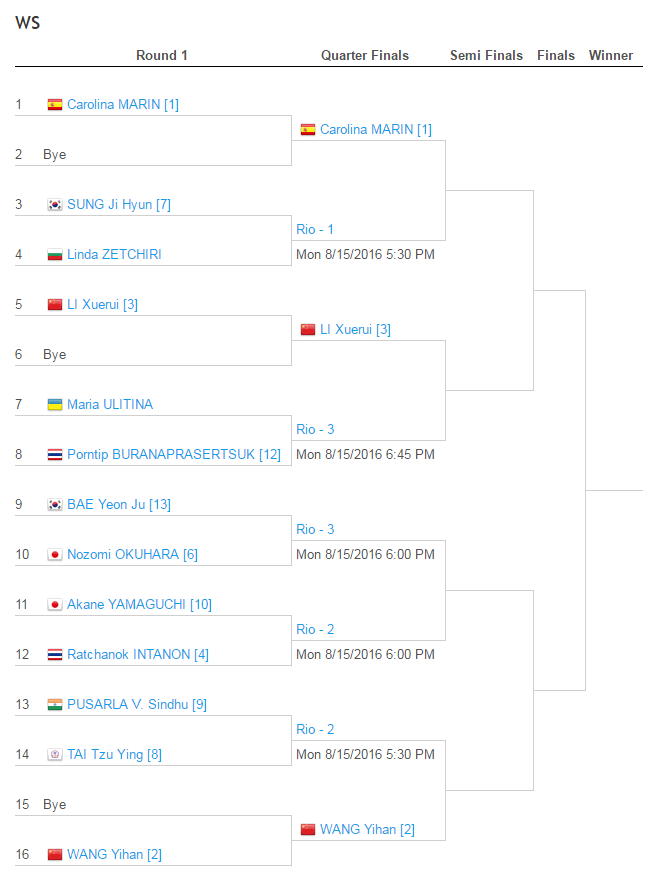The image size is (662, 880).
Task: Select Ratchanok INTANON [4] player link
Action: point(138,654)
